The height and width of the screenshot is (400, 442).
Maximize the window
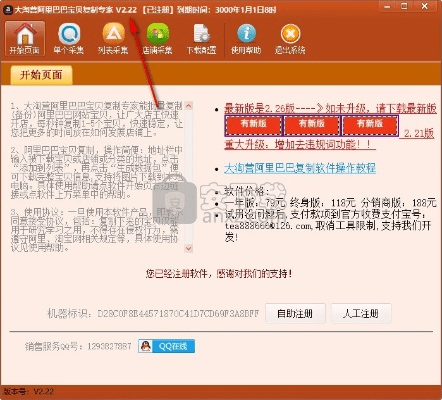pos(404,6)
